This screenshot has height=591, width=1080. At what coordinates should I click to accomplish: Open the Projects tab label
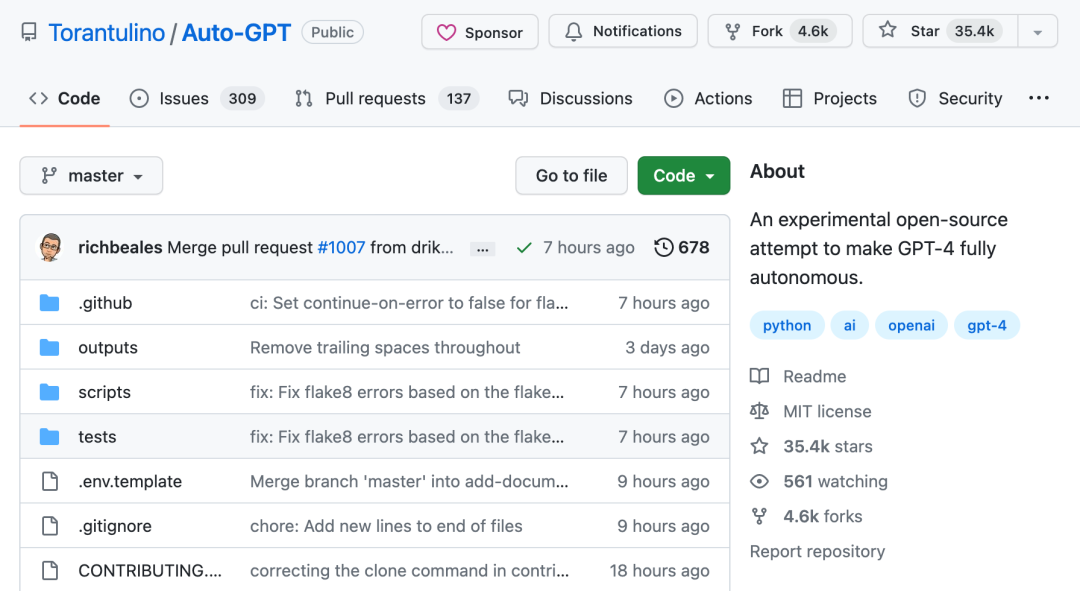click(x=845, y=98)
